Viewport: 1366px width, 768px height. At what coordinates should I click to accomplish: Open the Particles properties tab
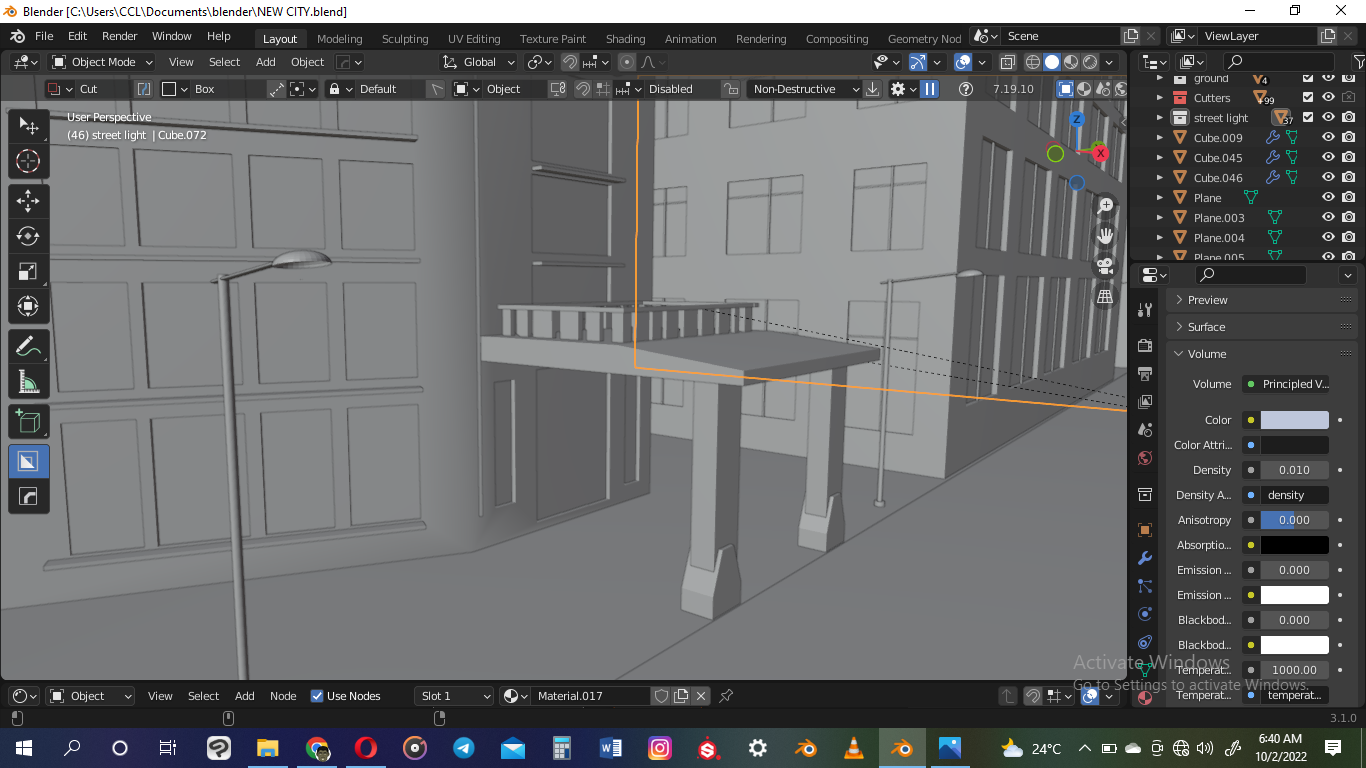tap(1145, 586)
